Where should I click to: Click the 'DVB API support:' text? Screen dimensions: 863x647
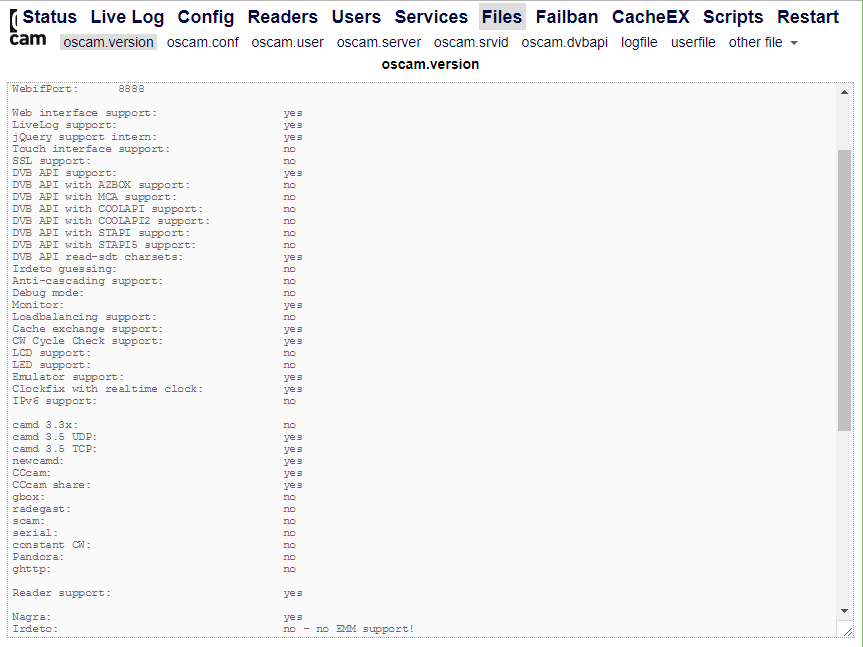coord(65,173)
